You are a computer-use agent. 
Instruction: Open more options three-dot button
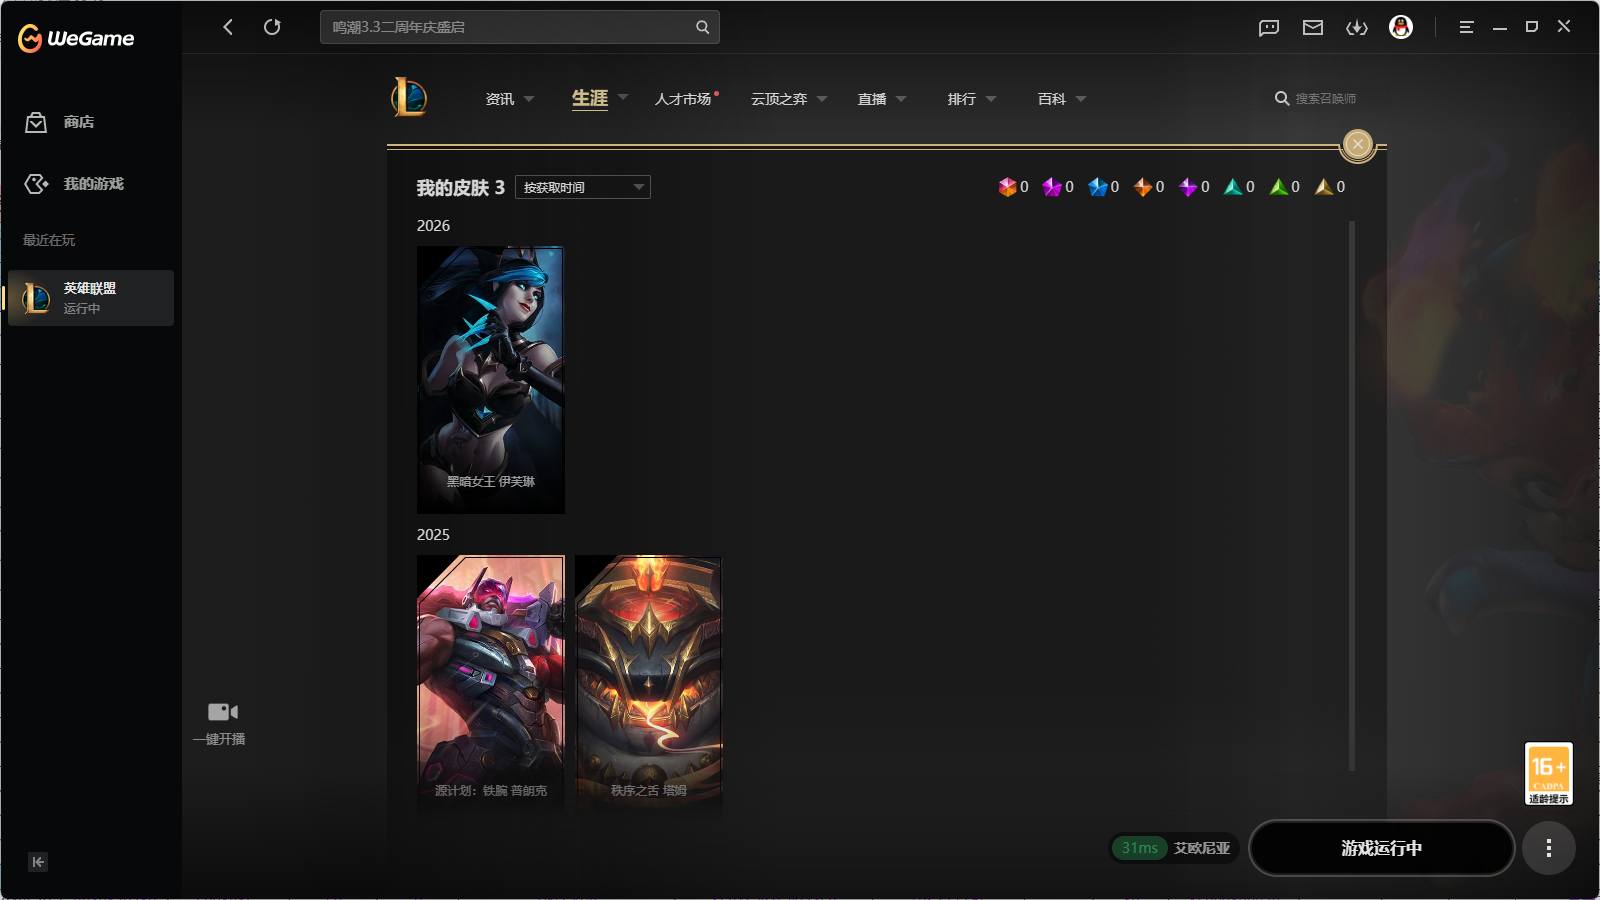tap(1549, 848)
